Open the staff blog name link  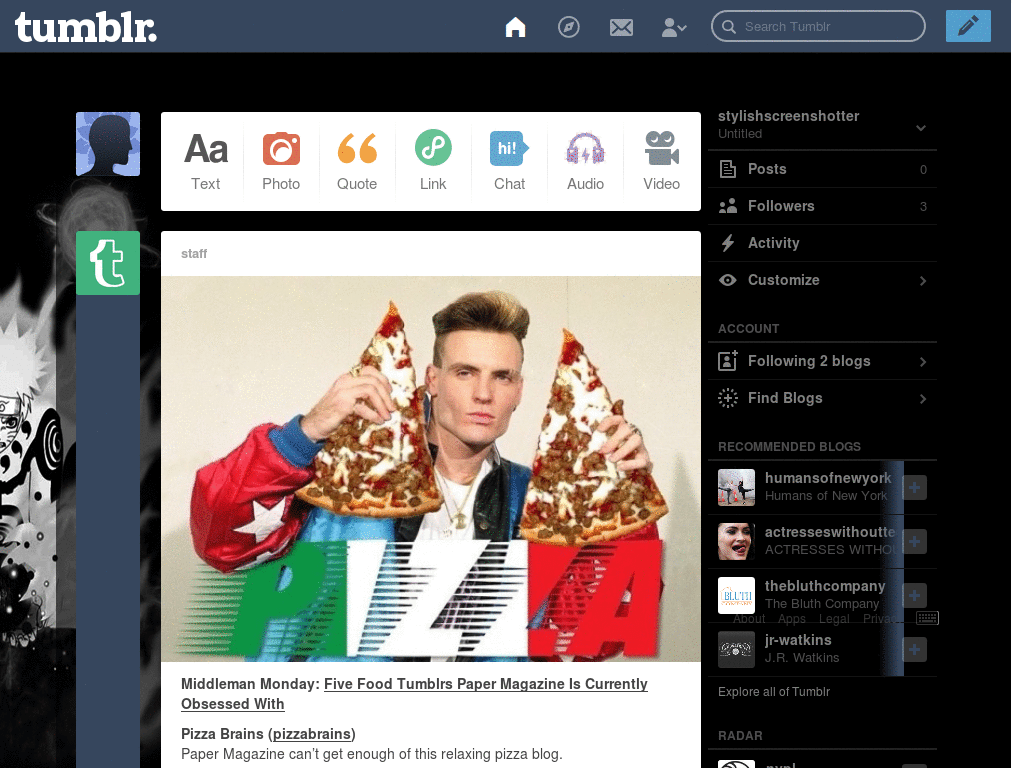194,253
